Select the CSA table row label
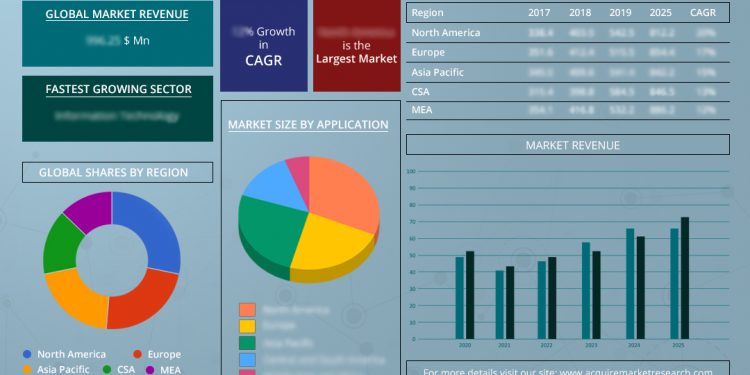Image resolution: width=750 pixels, height=375 pixels. pyautogui.click(x=420, y=91)
